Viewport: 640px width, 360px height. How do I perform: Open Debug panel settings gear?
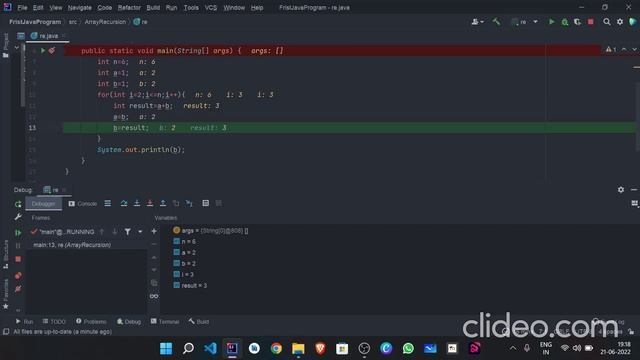tap(621, 190)
